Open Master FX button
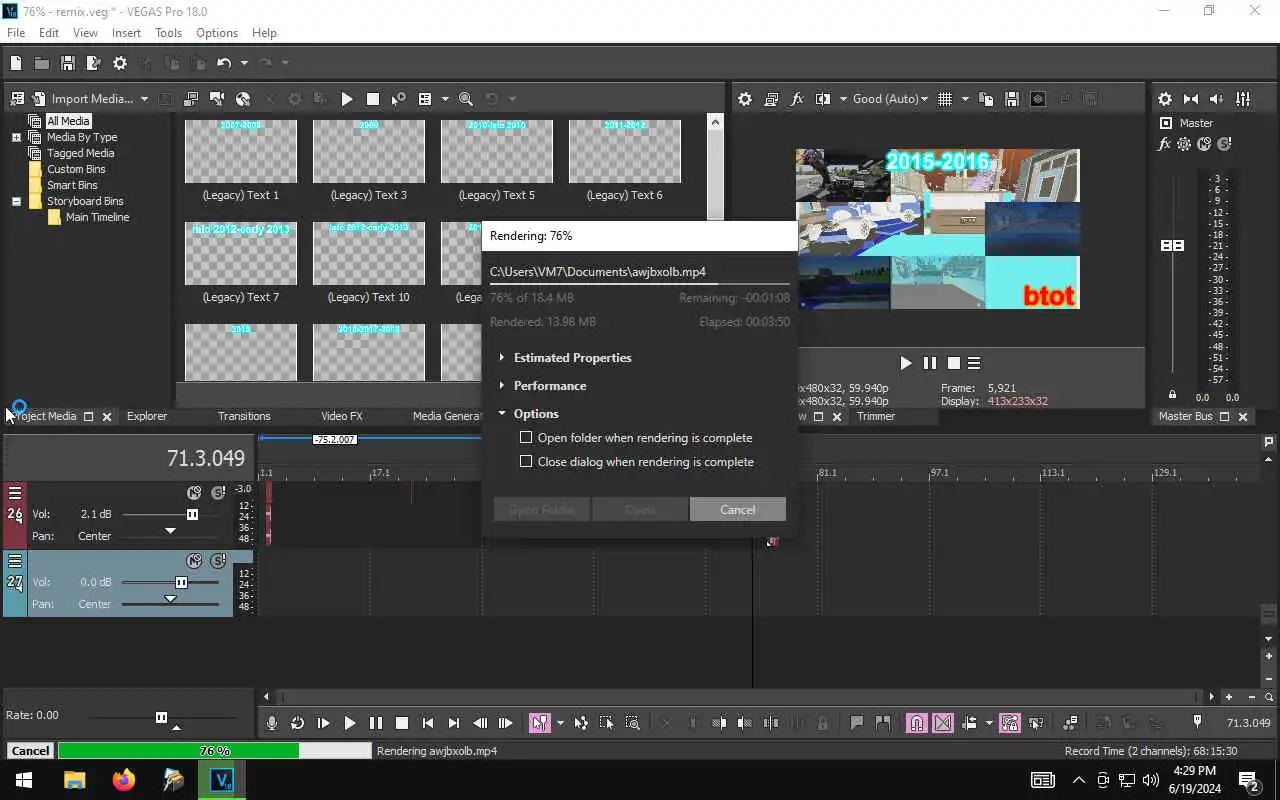The width and height of the screenshot is (1280, 800). (1164, 144)
